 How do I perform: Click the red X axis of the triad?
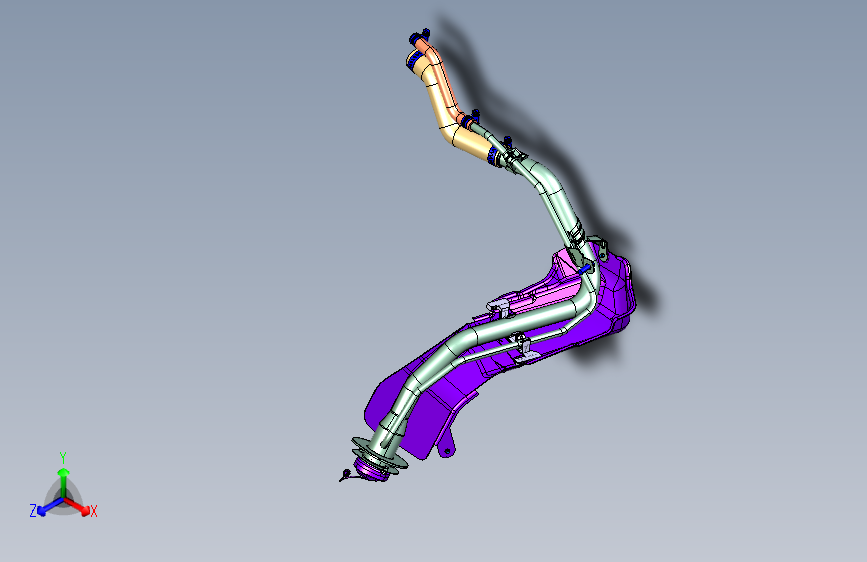tap(77, 506)
